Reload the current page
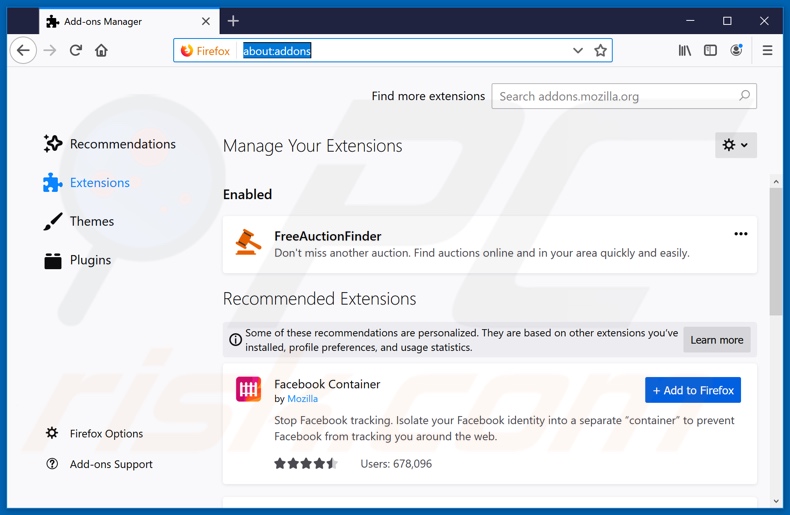The image size is (790, 515). pyautogui.click(x=76, y=50)
